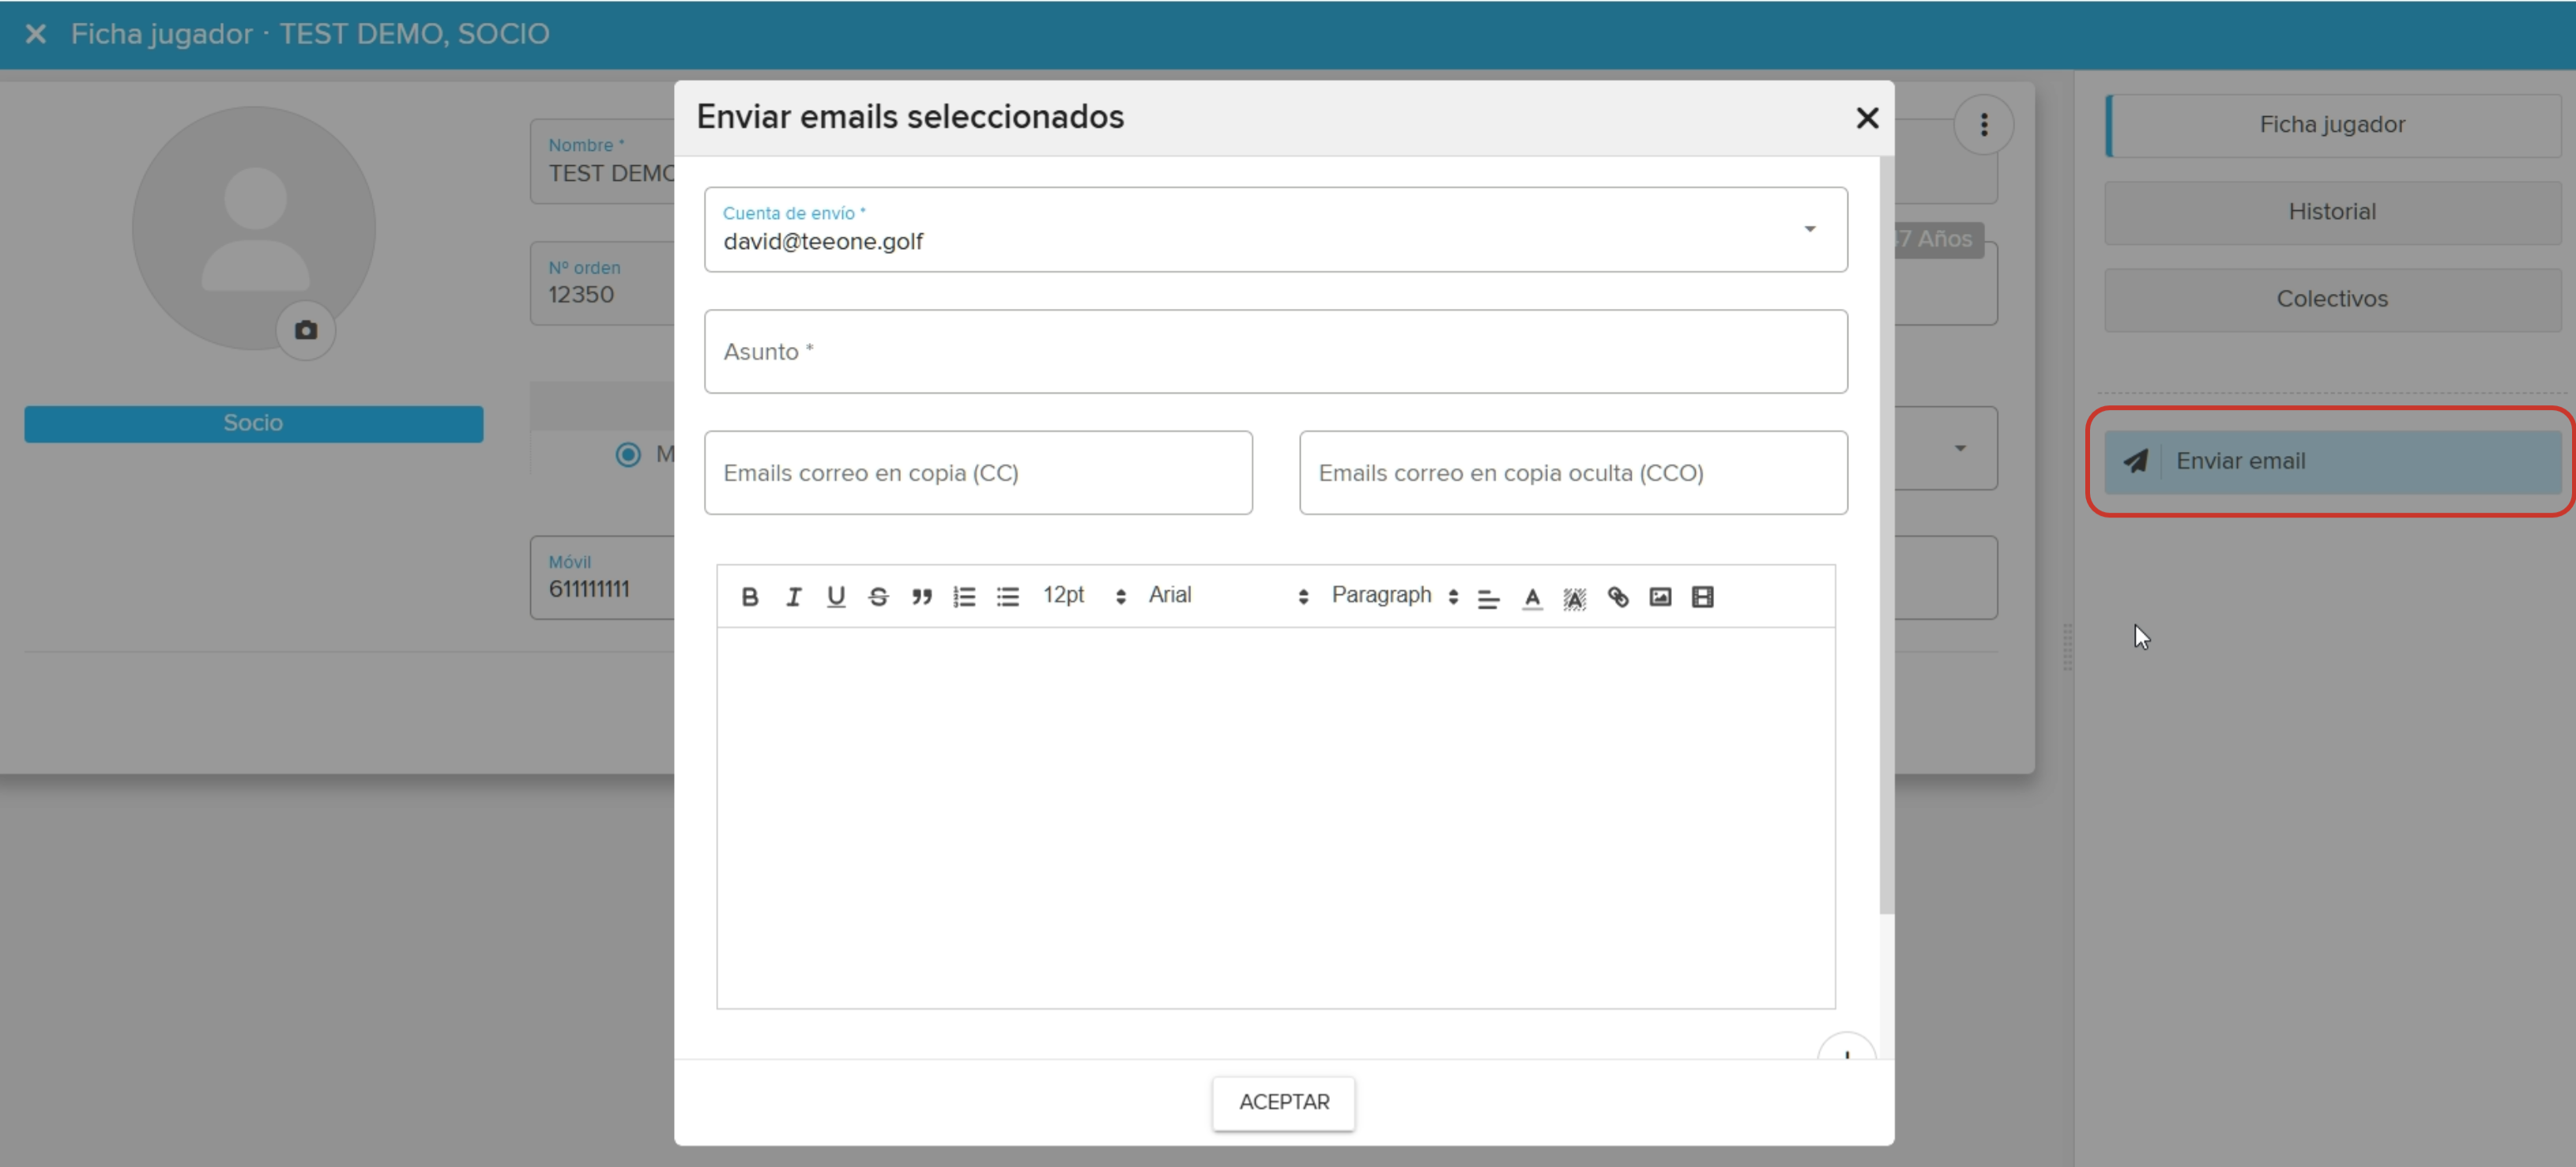The height and width of the screenshot is (1167, 2576).
Task: Expand the background dropdown arrow behind dialog
Action: (1960, 448)
